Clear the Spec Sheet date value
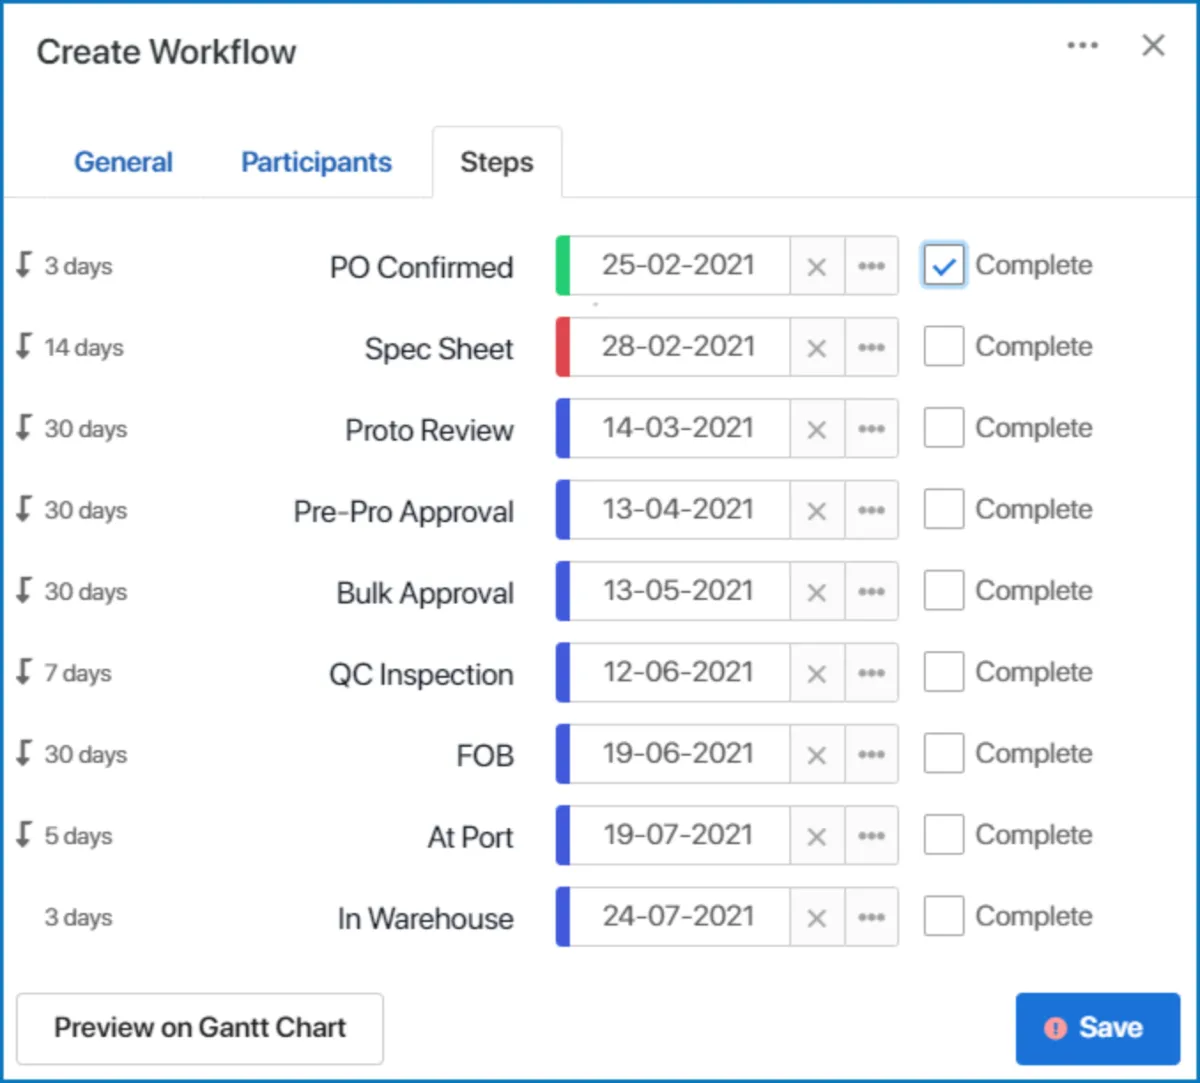 (x=817, y=348)
